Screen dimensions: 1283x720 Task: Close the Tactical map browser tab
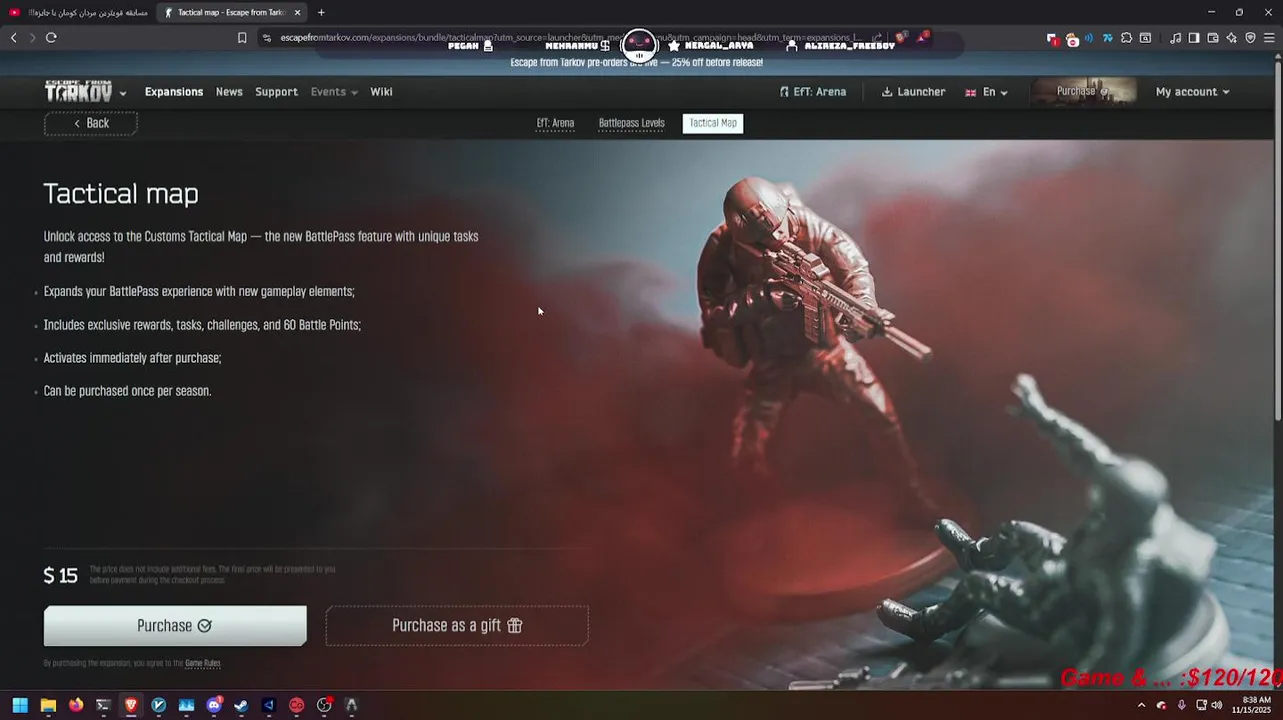(x=297, y=12)
